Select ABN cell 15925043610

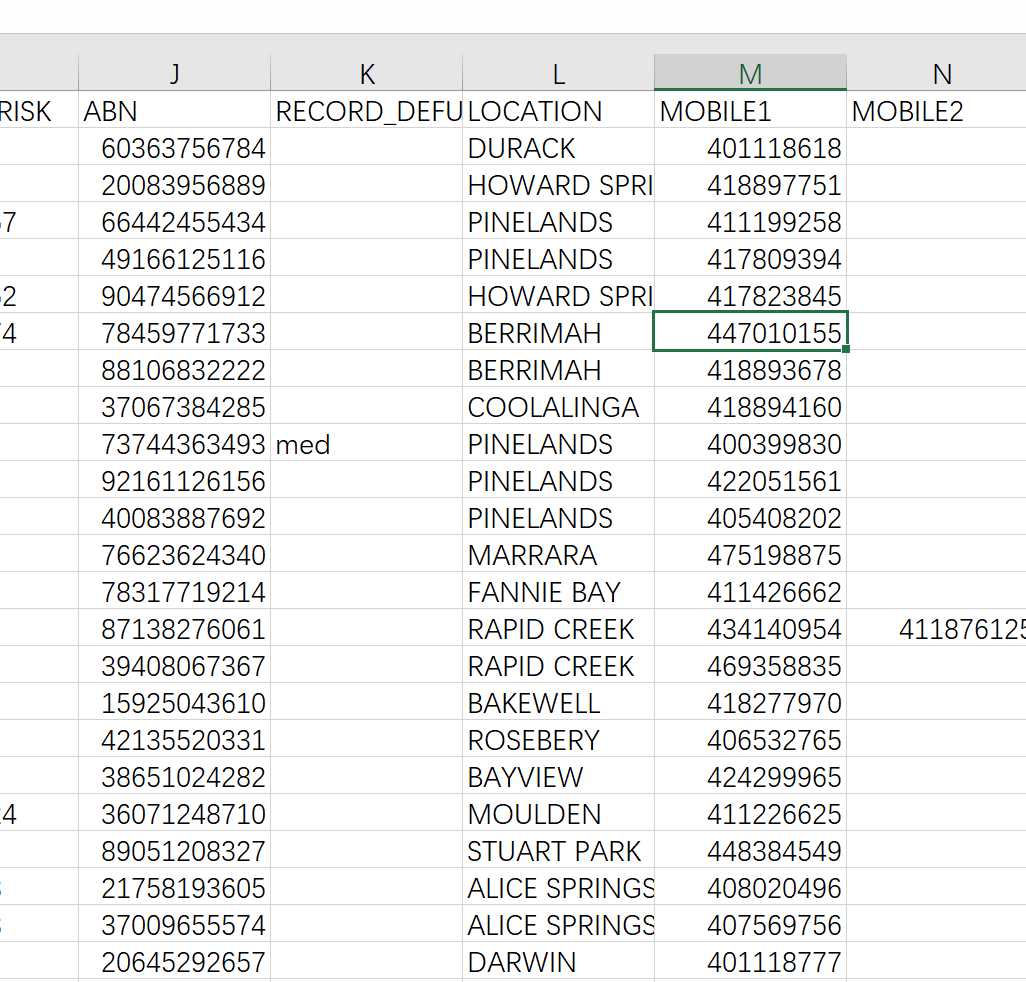pos(174,701)
